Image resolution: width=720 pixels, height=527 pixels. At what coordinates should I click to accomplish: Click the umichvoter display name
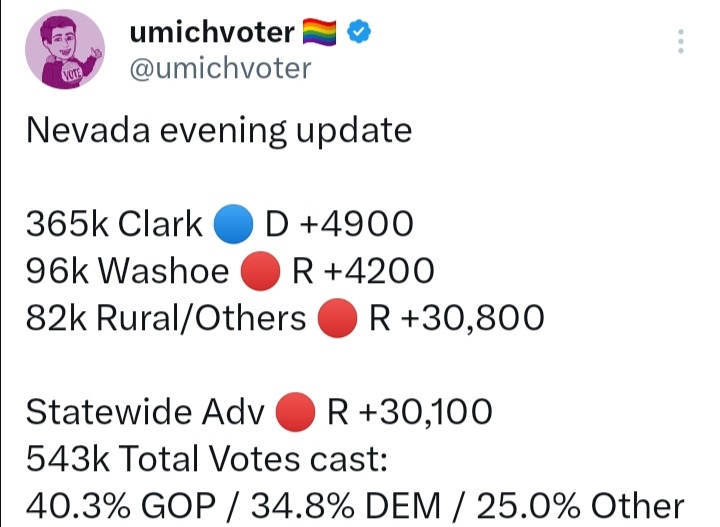[x=212, y=33]
